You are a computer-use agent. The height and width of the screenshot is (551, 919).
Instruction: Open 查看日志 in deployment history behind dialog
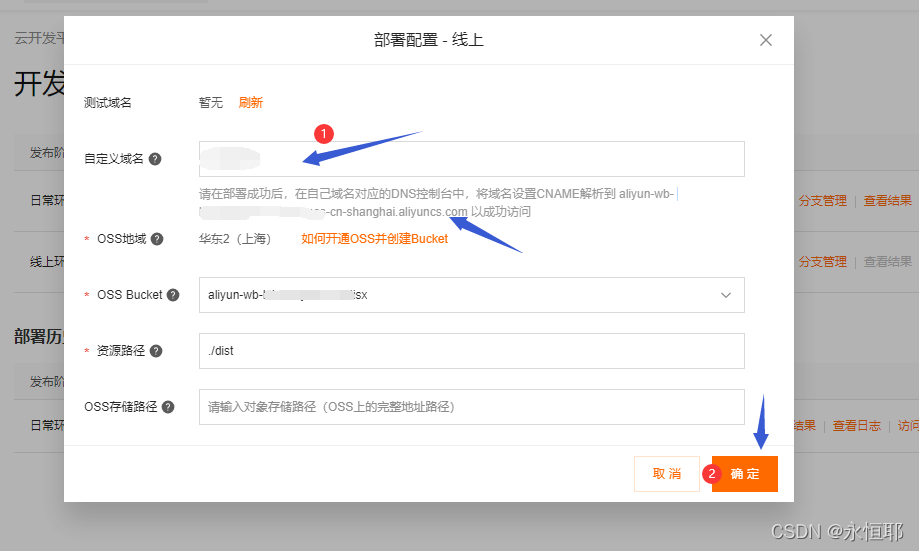[856, 426]
